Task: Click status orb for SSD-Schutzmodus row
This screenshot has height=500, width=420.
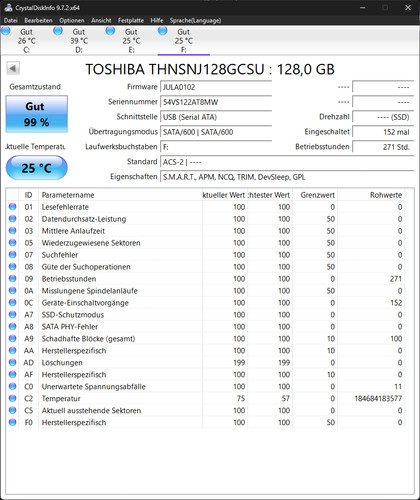Action: click(x=13, y=315)
